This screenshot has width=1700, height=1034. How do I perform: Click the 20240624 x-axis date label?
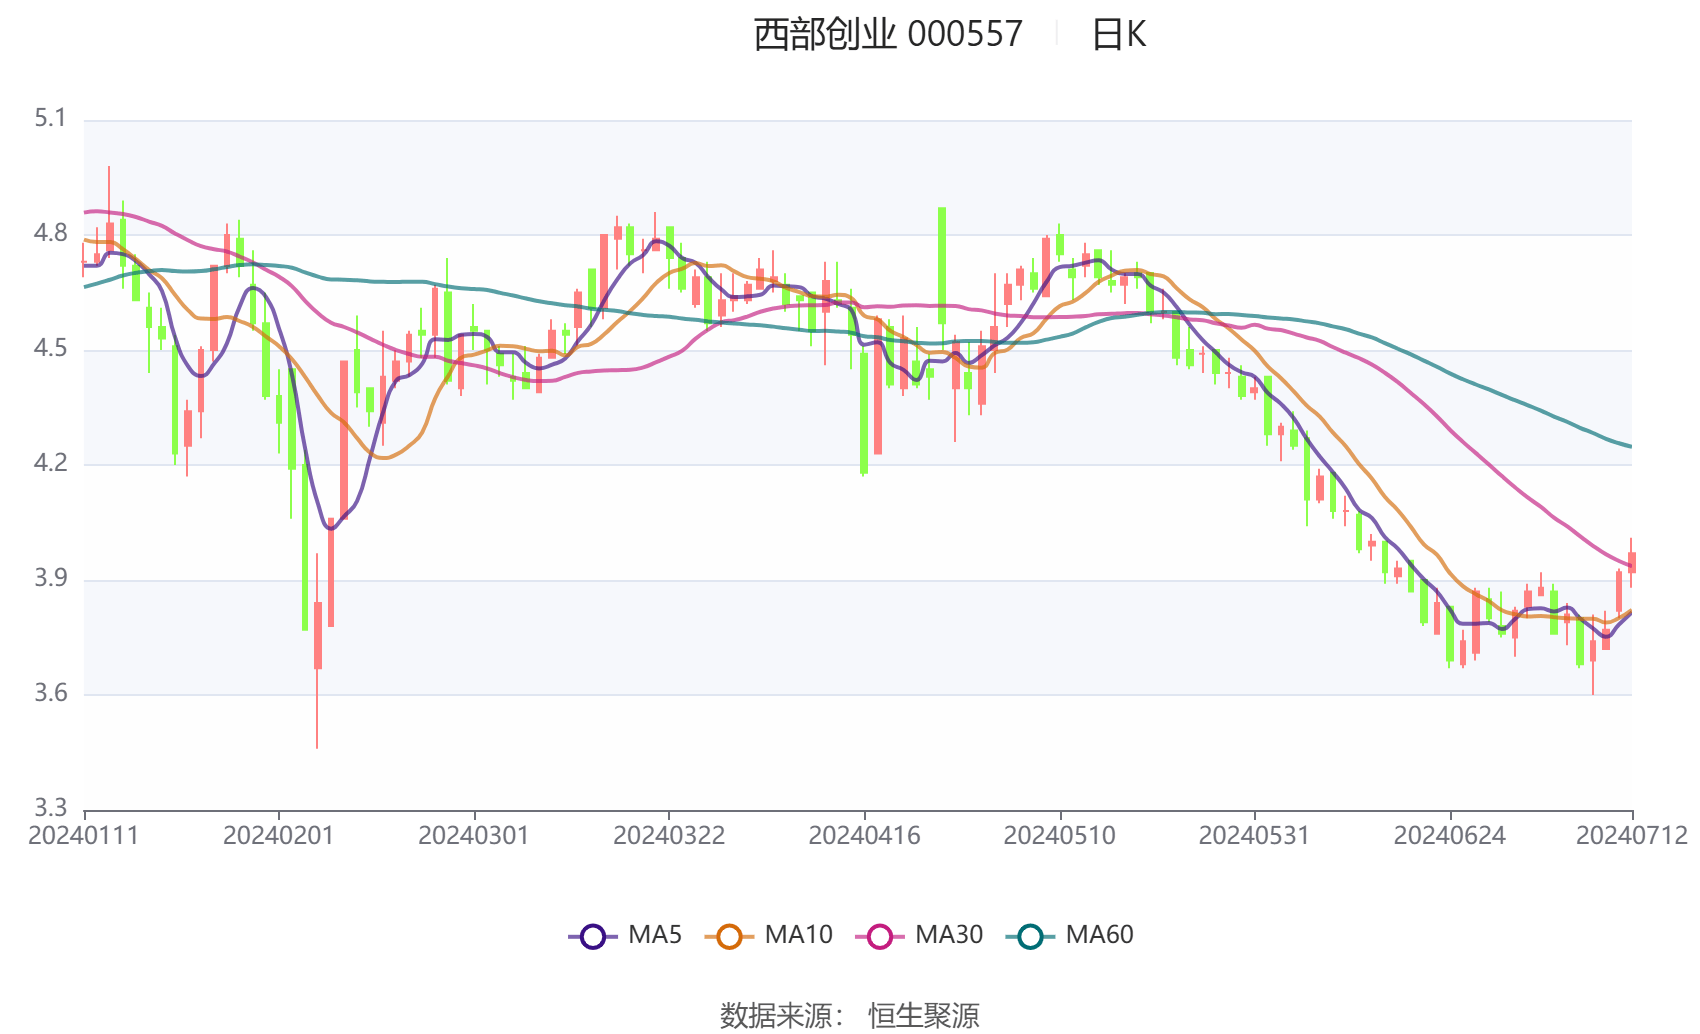tap(1449, 836)
